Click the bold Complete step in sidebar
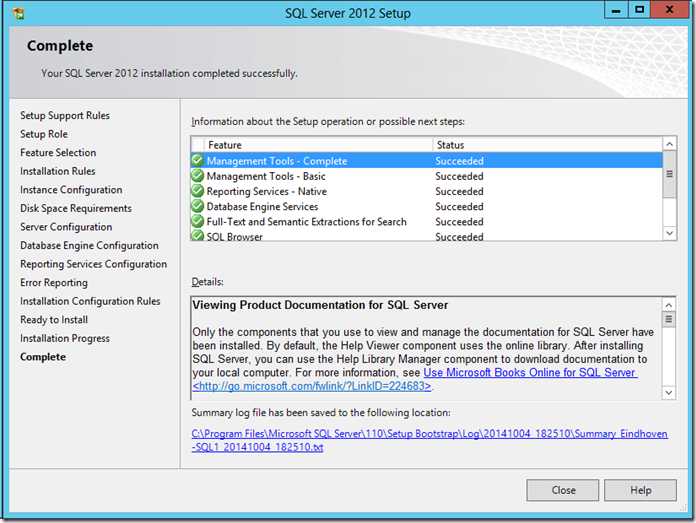The width and height of the screenshot is (696, 523). (x=43, y=357)
